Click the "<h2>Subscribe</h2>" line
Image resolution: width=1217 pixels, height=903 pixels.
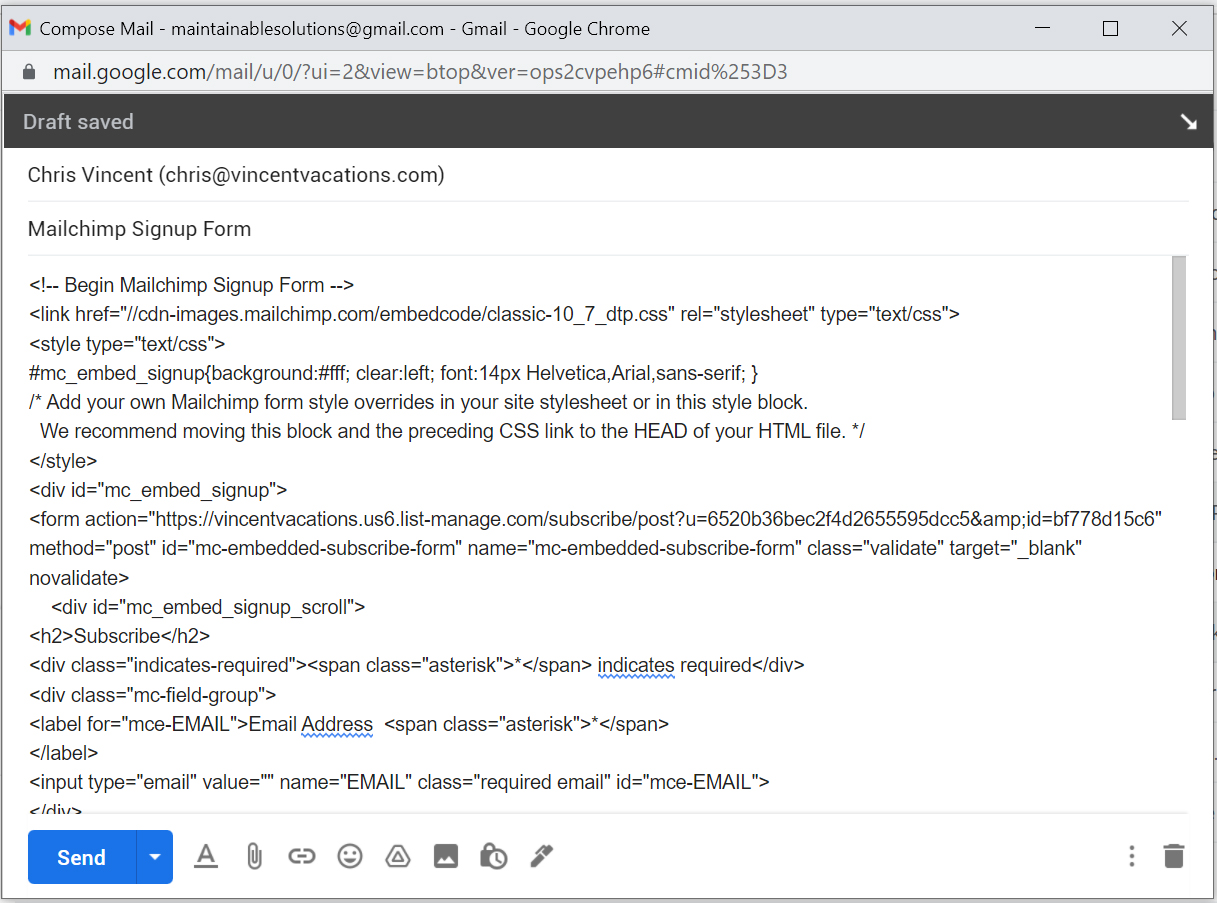point(120,636)
